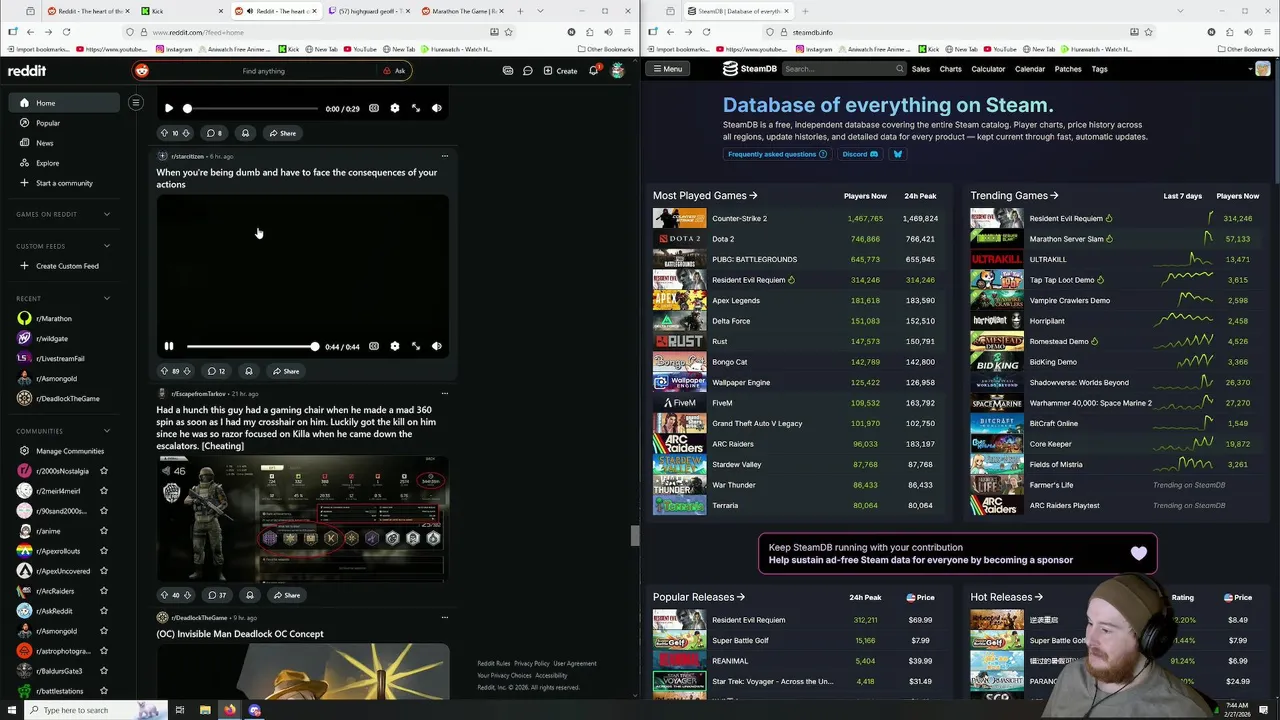Open Windows Start menu
Screen dimensions: 1280x720
pos(12,710)
